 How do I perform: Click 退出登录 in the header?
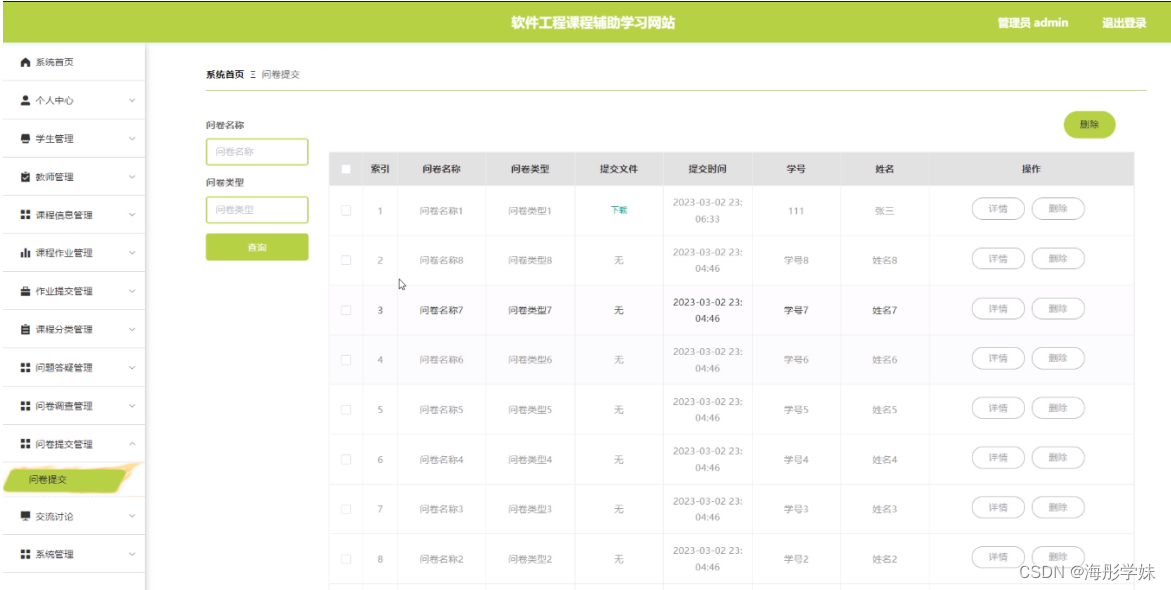[x=1124, y=23]
